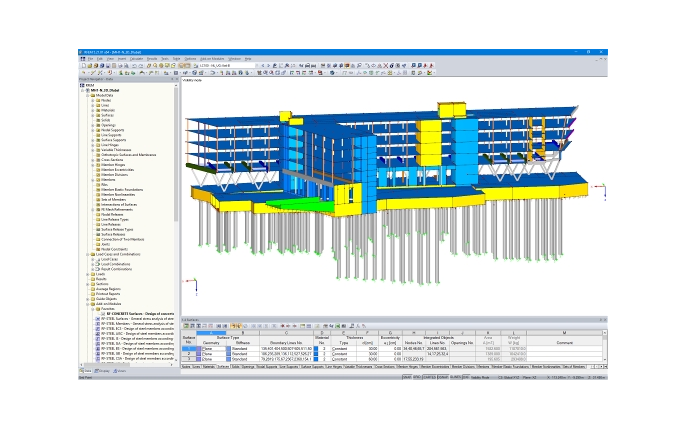The height and width of the screenshot is (429, 686).
Task: Close the Project Navigator panel
Action: pyautogui.click(x=177, y=79)
